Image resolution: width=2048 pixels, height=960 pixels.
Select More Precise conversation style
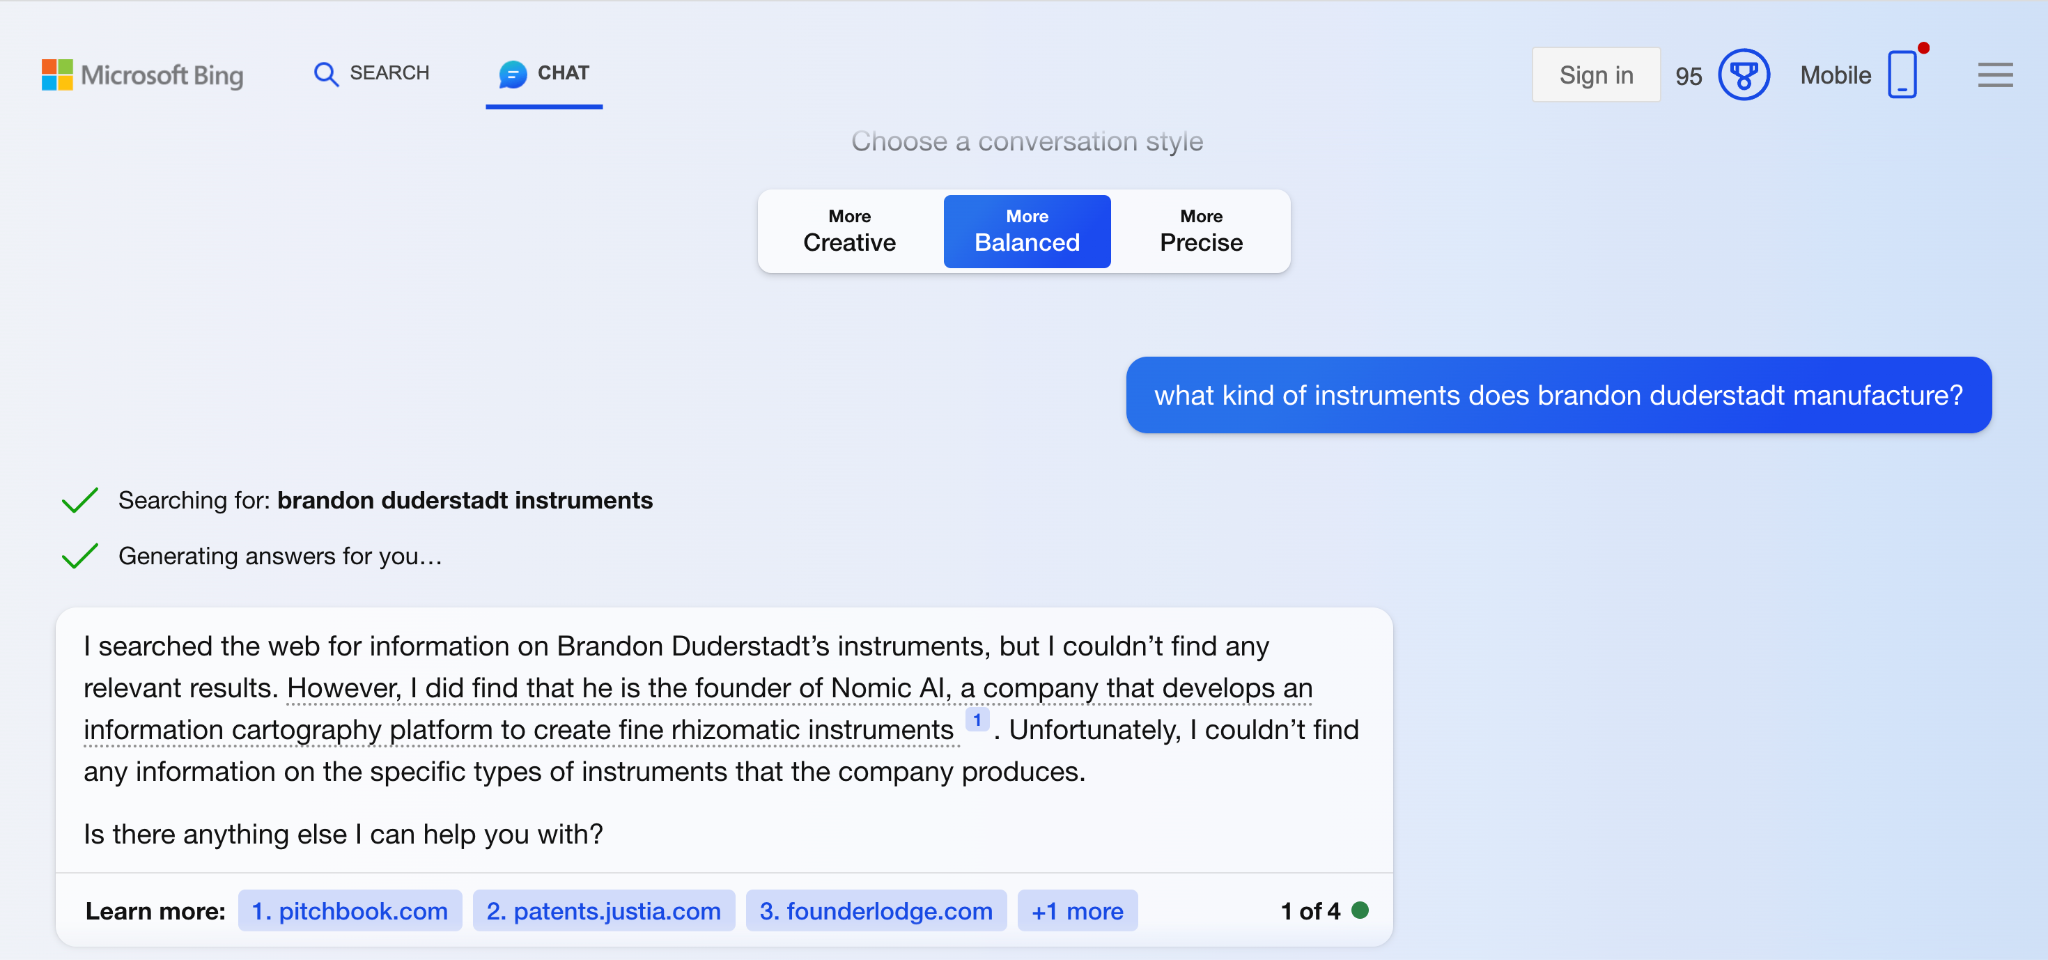click(1201, 231)
